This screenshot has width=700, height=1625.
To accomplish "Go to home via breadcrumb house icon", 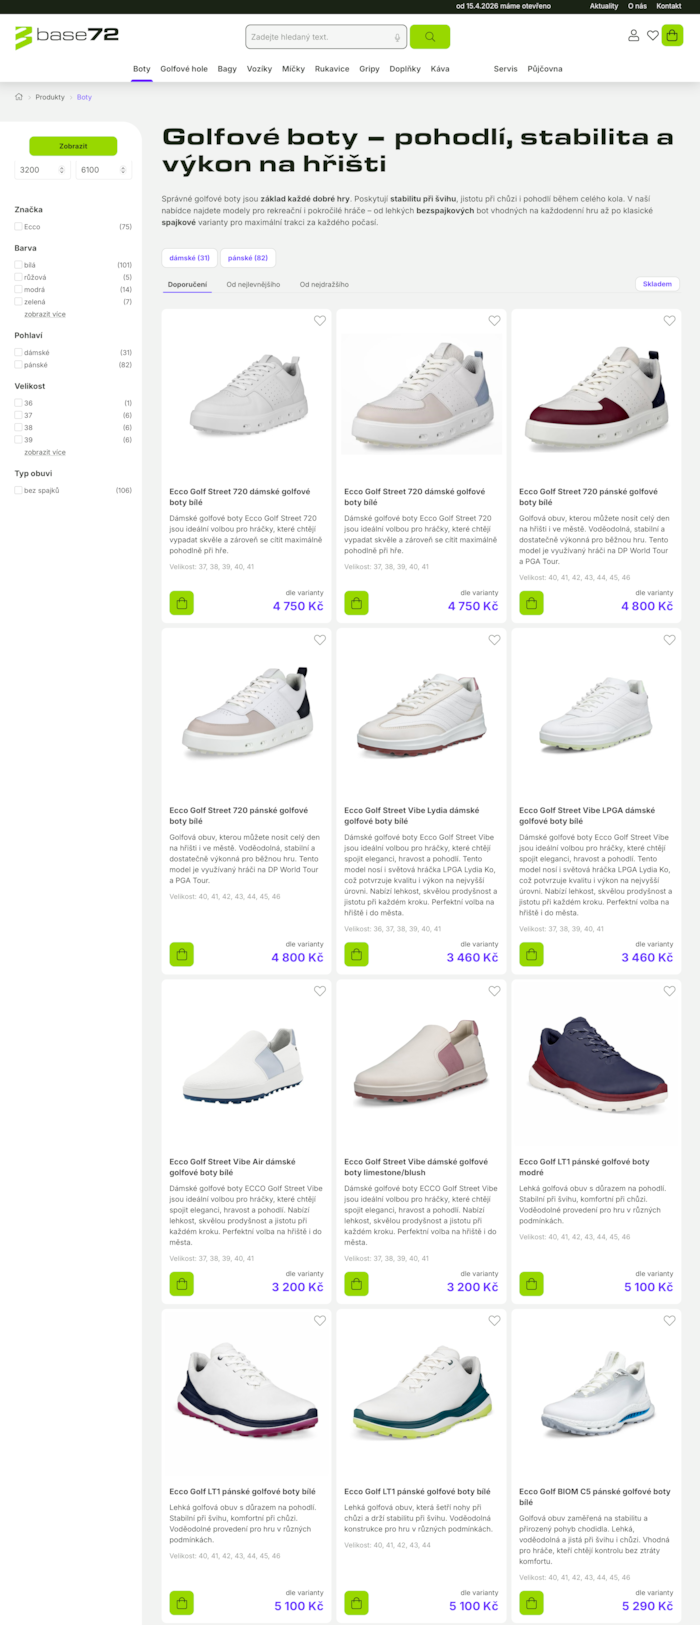I will (x=19, y=97).
